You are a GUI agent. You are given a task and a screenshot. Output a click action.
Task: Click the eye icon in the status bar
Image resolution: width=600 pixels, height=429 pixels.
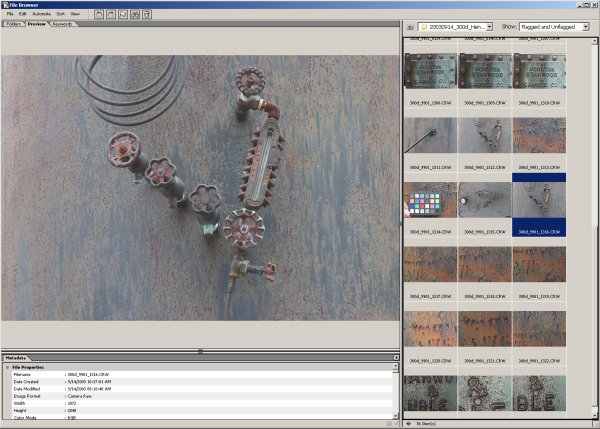[408, 424]
